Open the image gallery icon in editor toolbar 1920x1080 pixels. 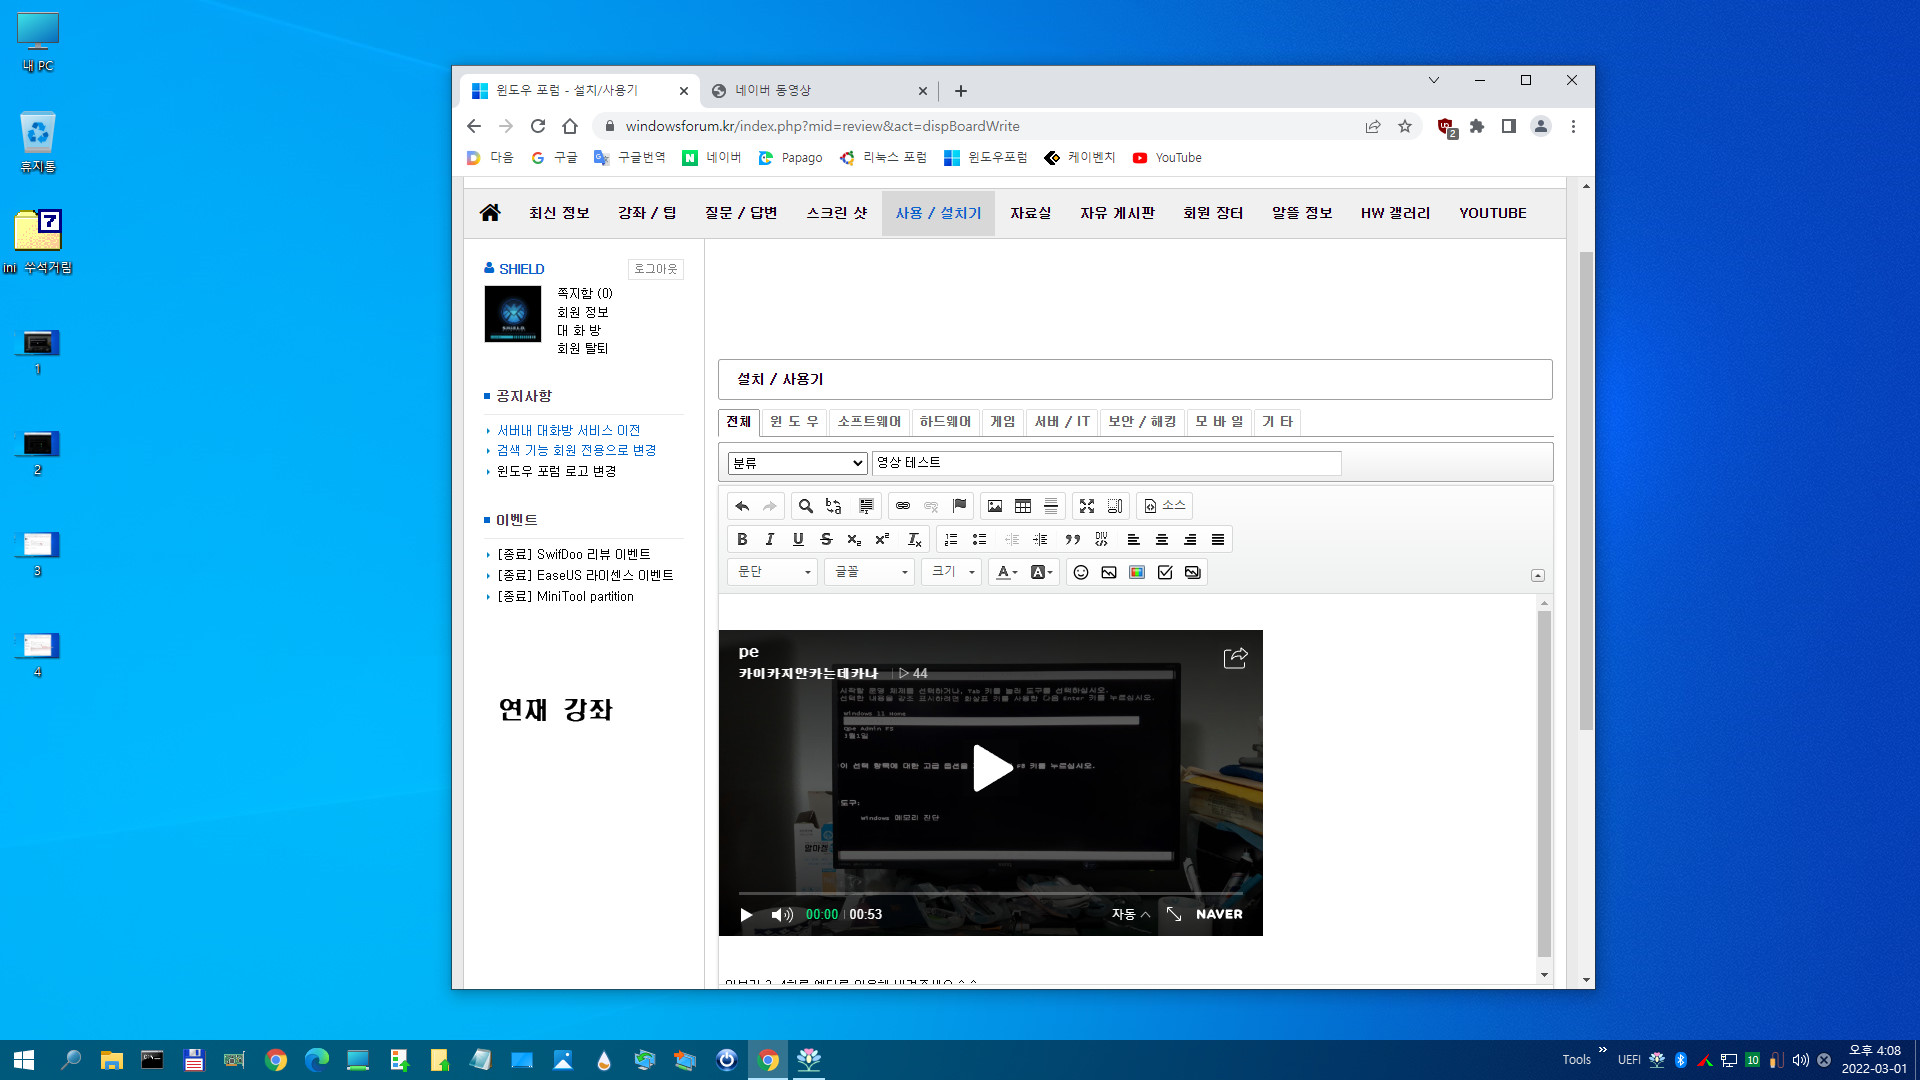pyautogui.click(x=1193, y=572)
